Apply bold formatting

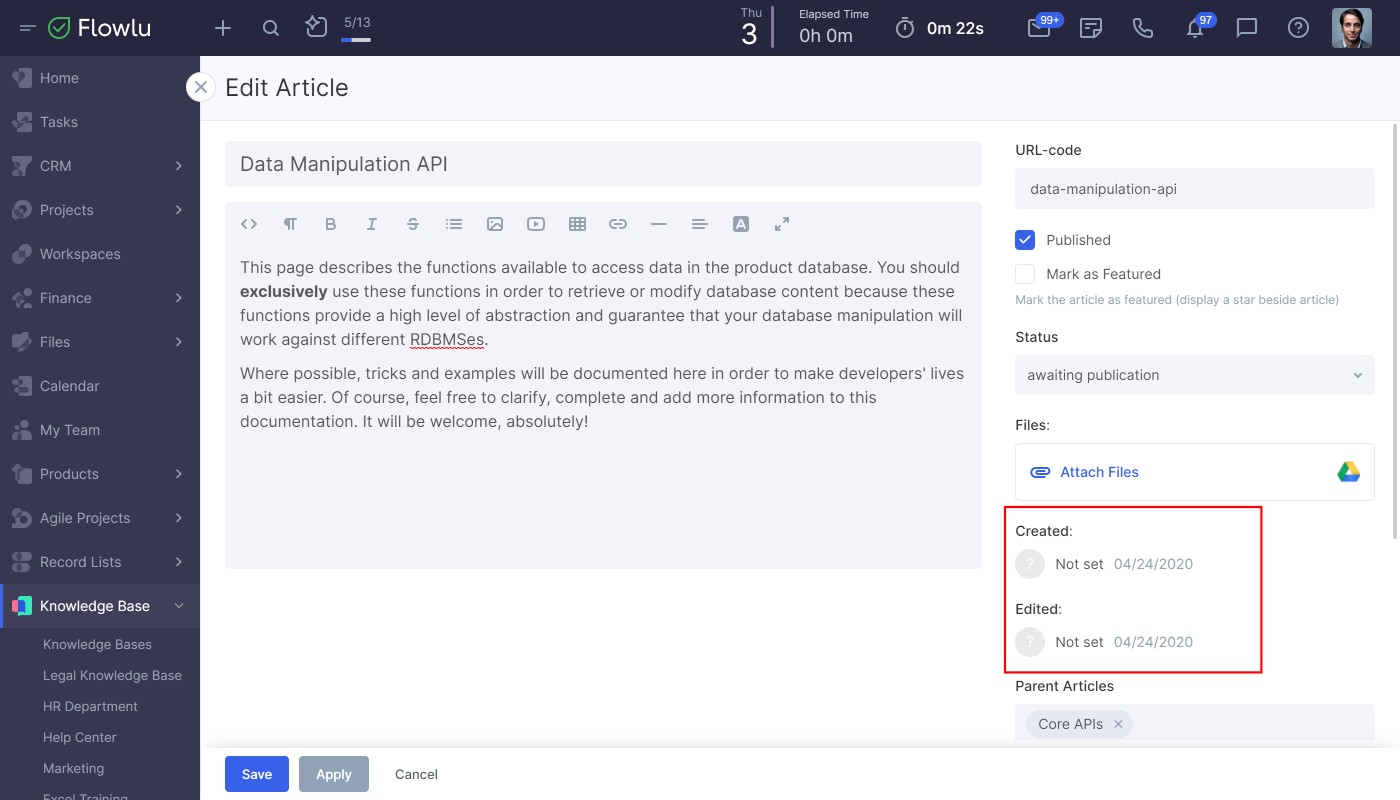331,224
